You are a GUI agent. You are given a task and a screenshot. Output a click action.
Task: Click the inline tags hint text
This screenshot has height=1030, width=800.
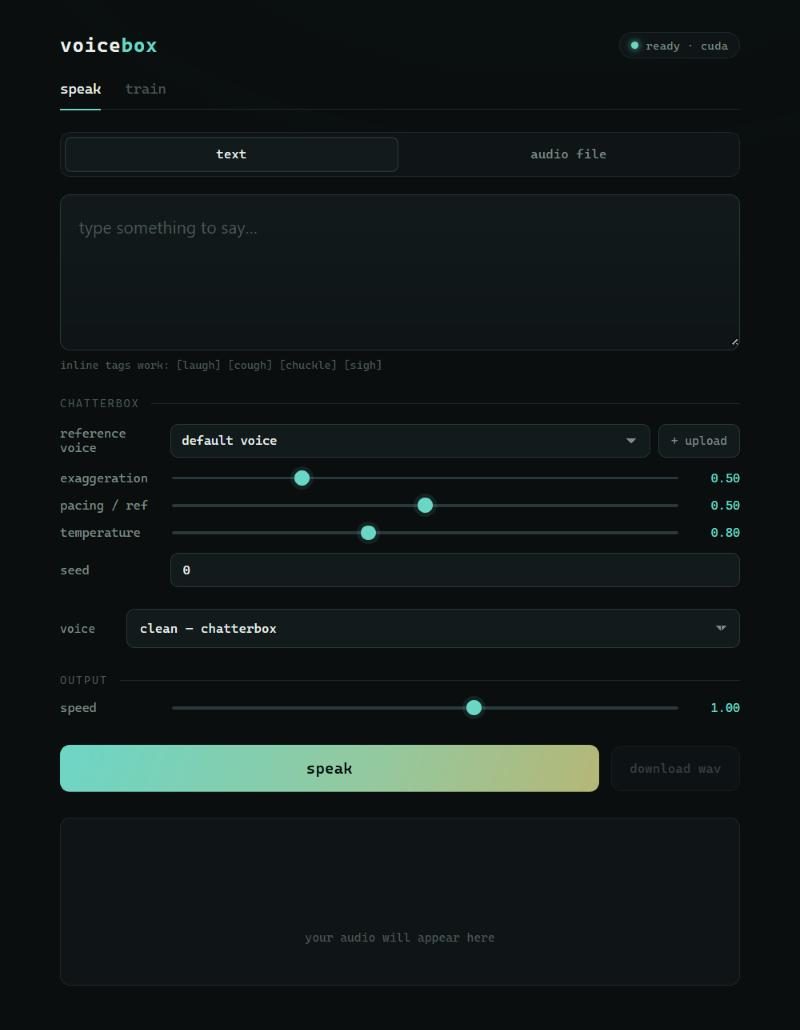click(x=221, y=365)
